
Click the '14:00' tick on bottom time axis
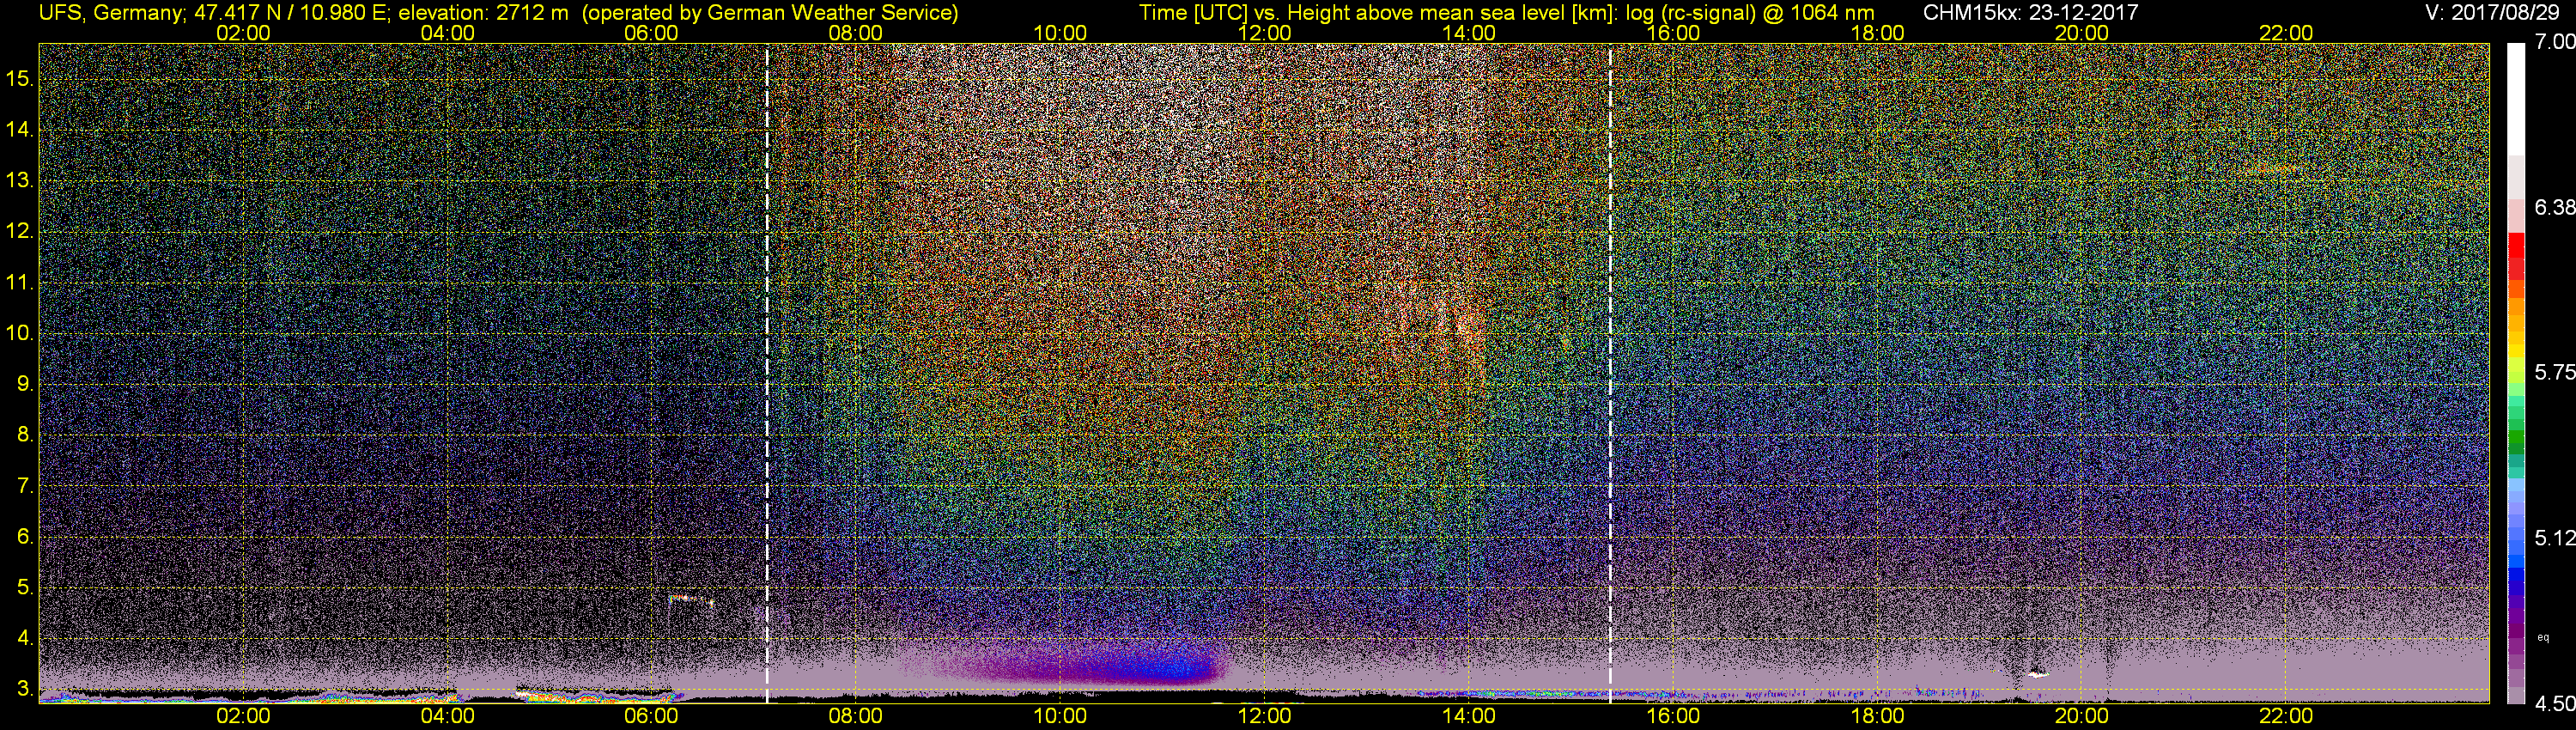point(1469,716)
